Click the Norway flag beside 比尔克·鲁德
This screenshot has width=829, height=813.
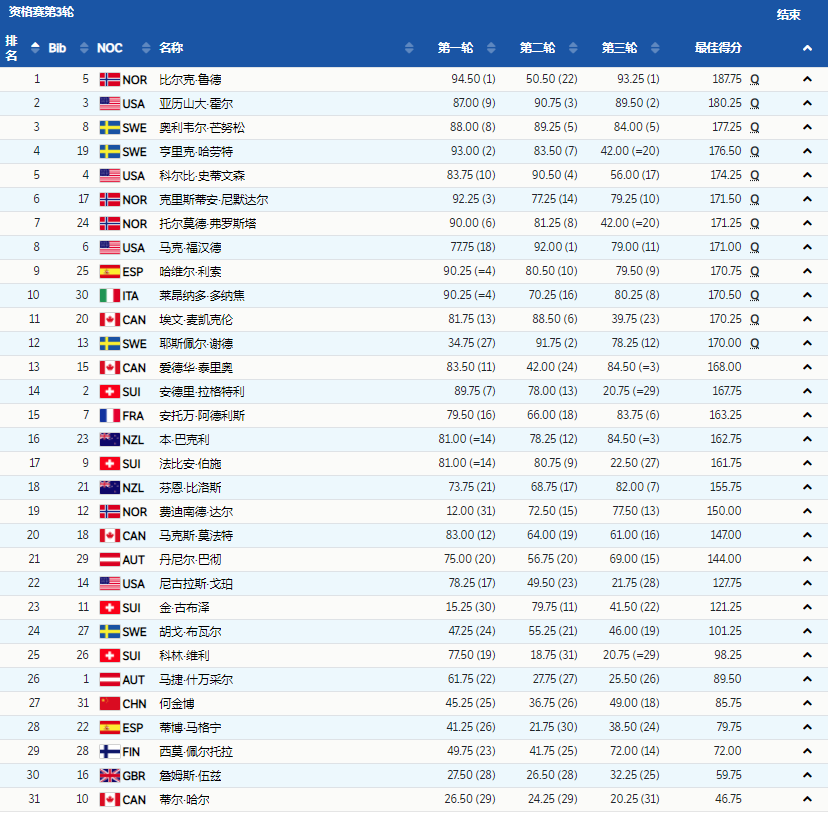tap(110, 78)
